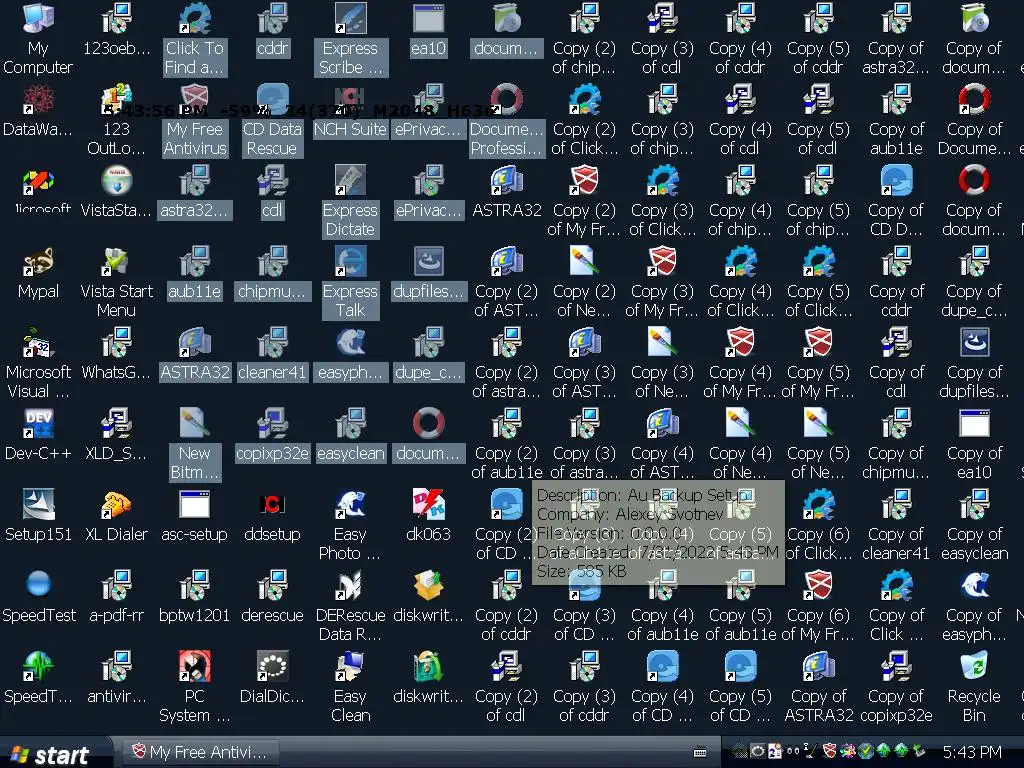Click the green checkmark shield tray icon
Viewport: 1024px width, 768px height.
[x=866, y=751]
